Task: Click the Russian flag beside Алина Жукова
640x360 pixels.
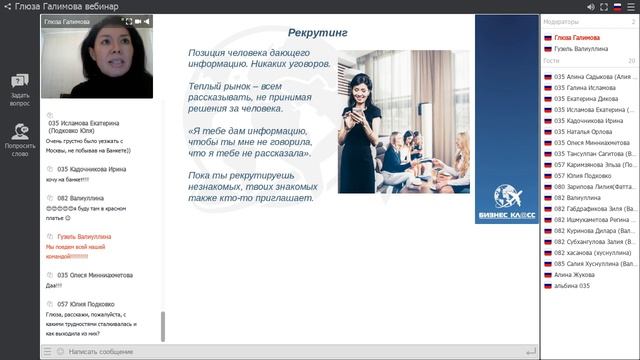Action: point(548,275)
